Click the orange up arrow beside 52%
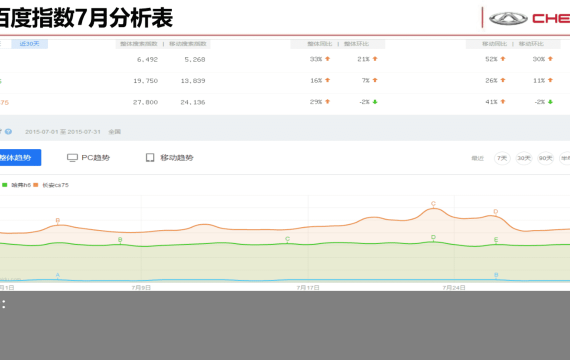The height and width of the screenshot is (360, 570). point(503,59)
